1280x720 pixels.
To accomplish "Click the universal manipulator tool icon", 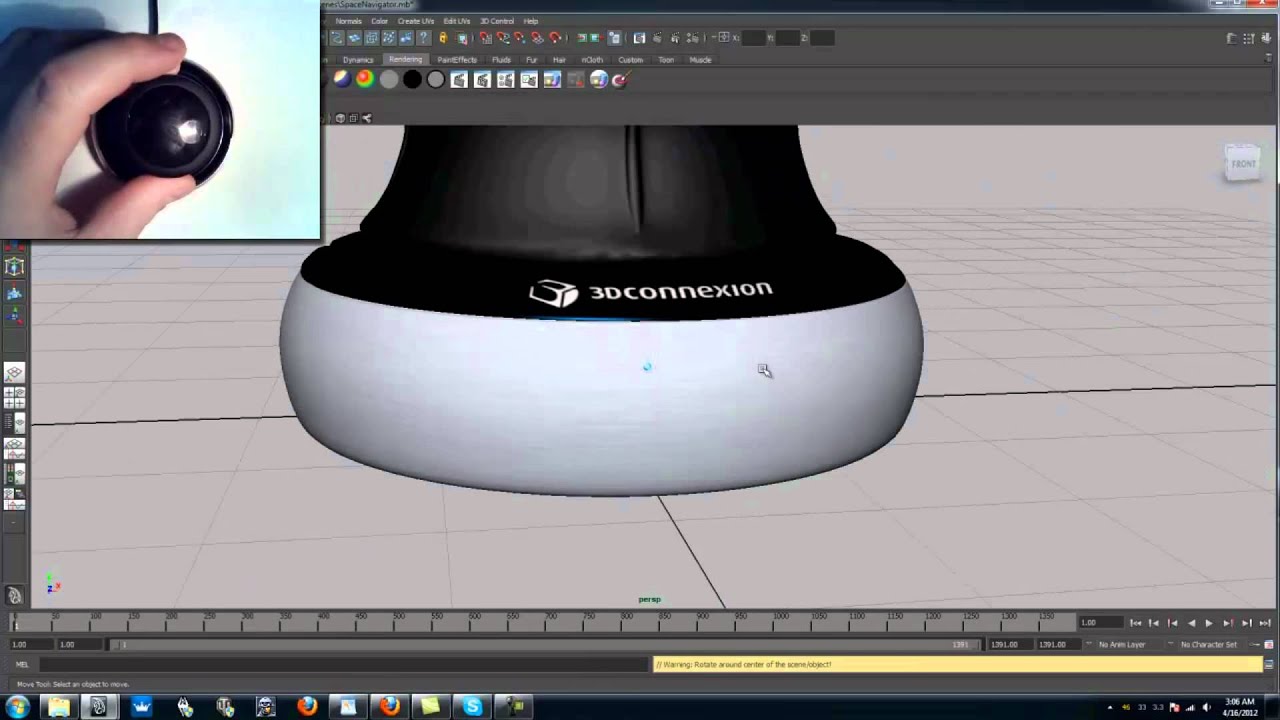I will pos(14,266).
